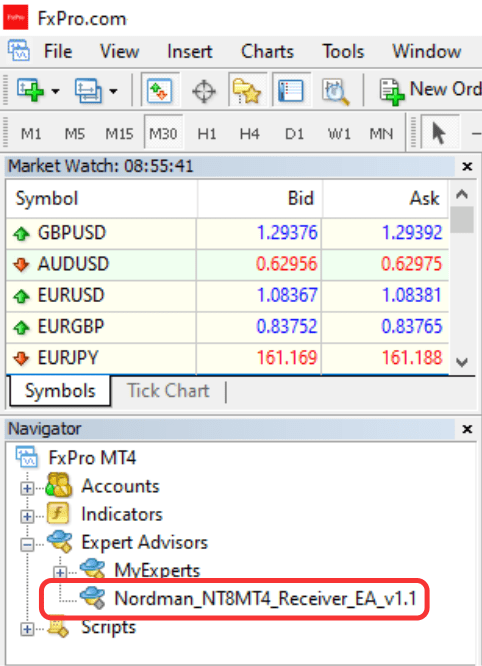Click the GBPUSD up arrow icon
Screen dimensions: 482x666
[21, 234]
